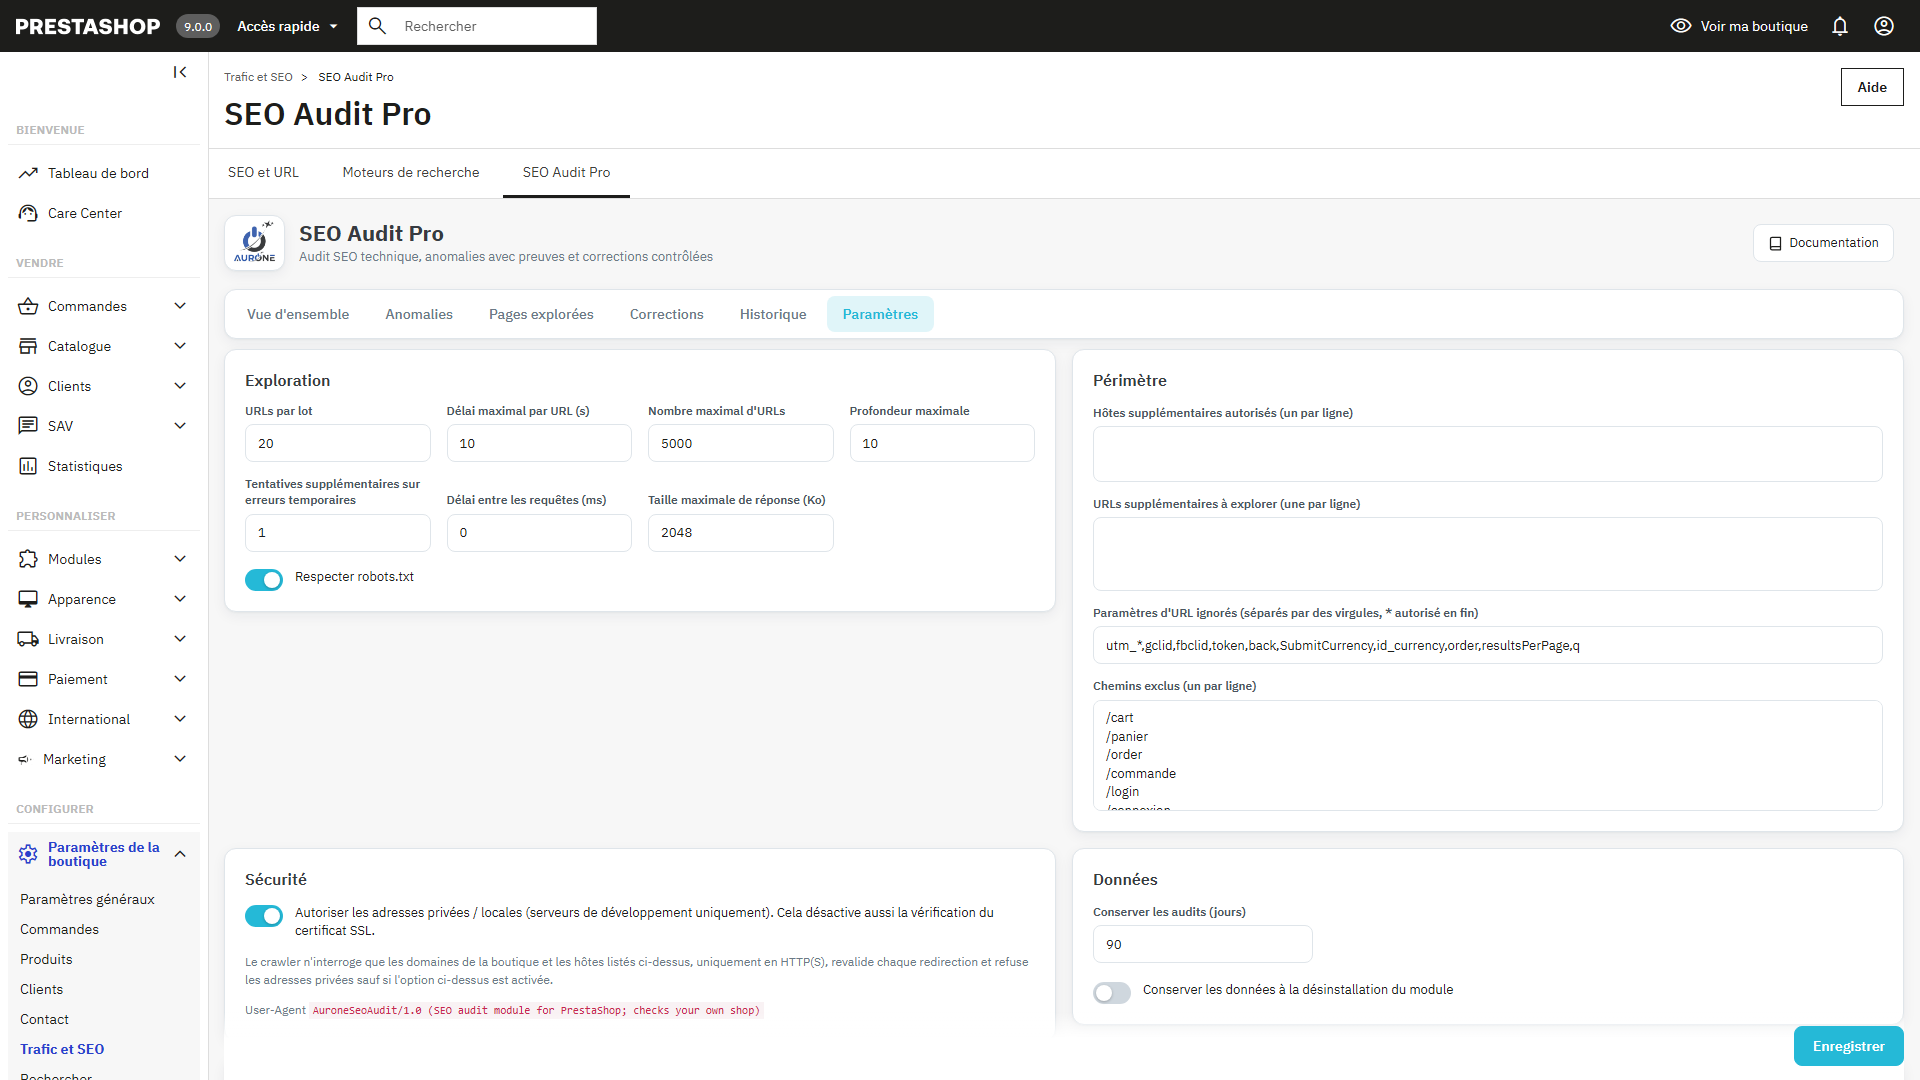1920x1080 pixels.
Task: Click the search magnifier icon
Action: pyautogui.click(x=377, y=26)
